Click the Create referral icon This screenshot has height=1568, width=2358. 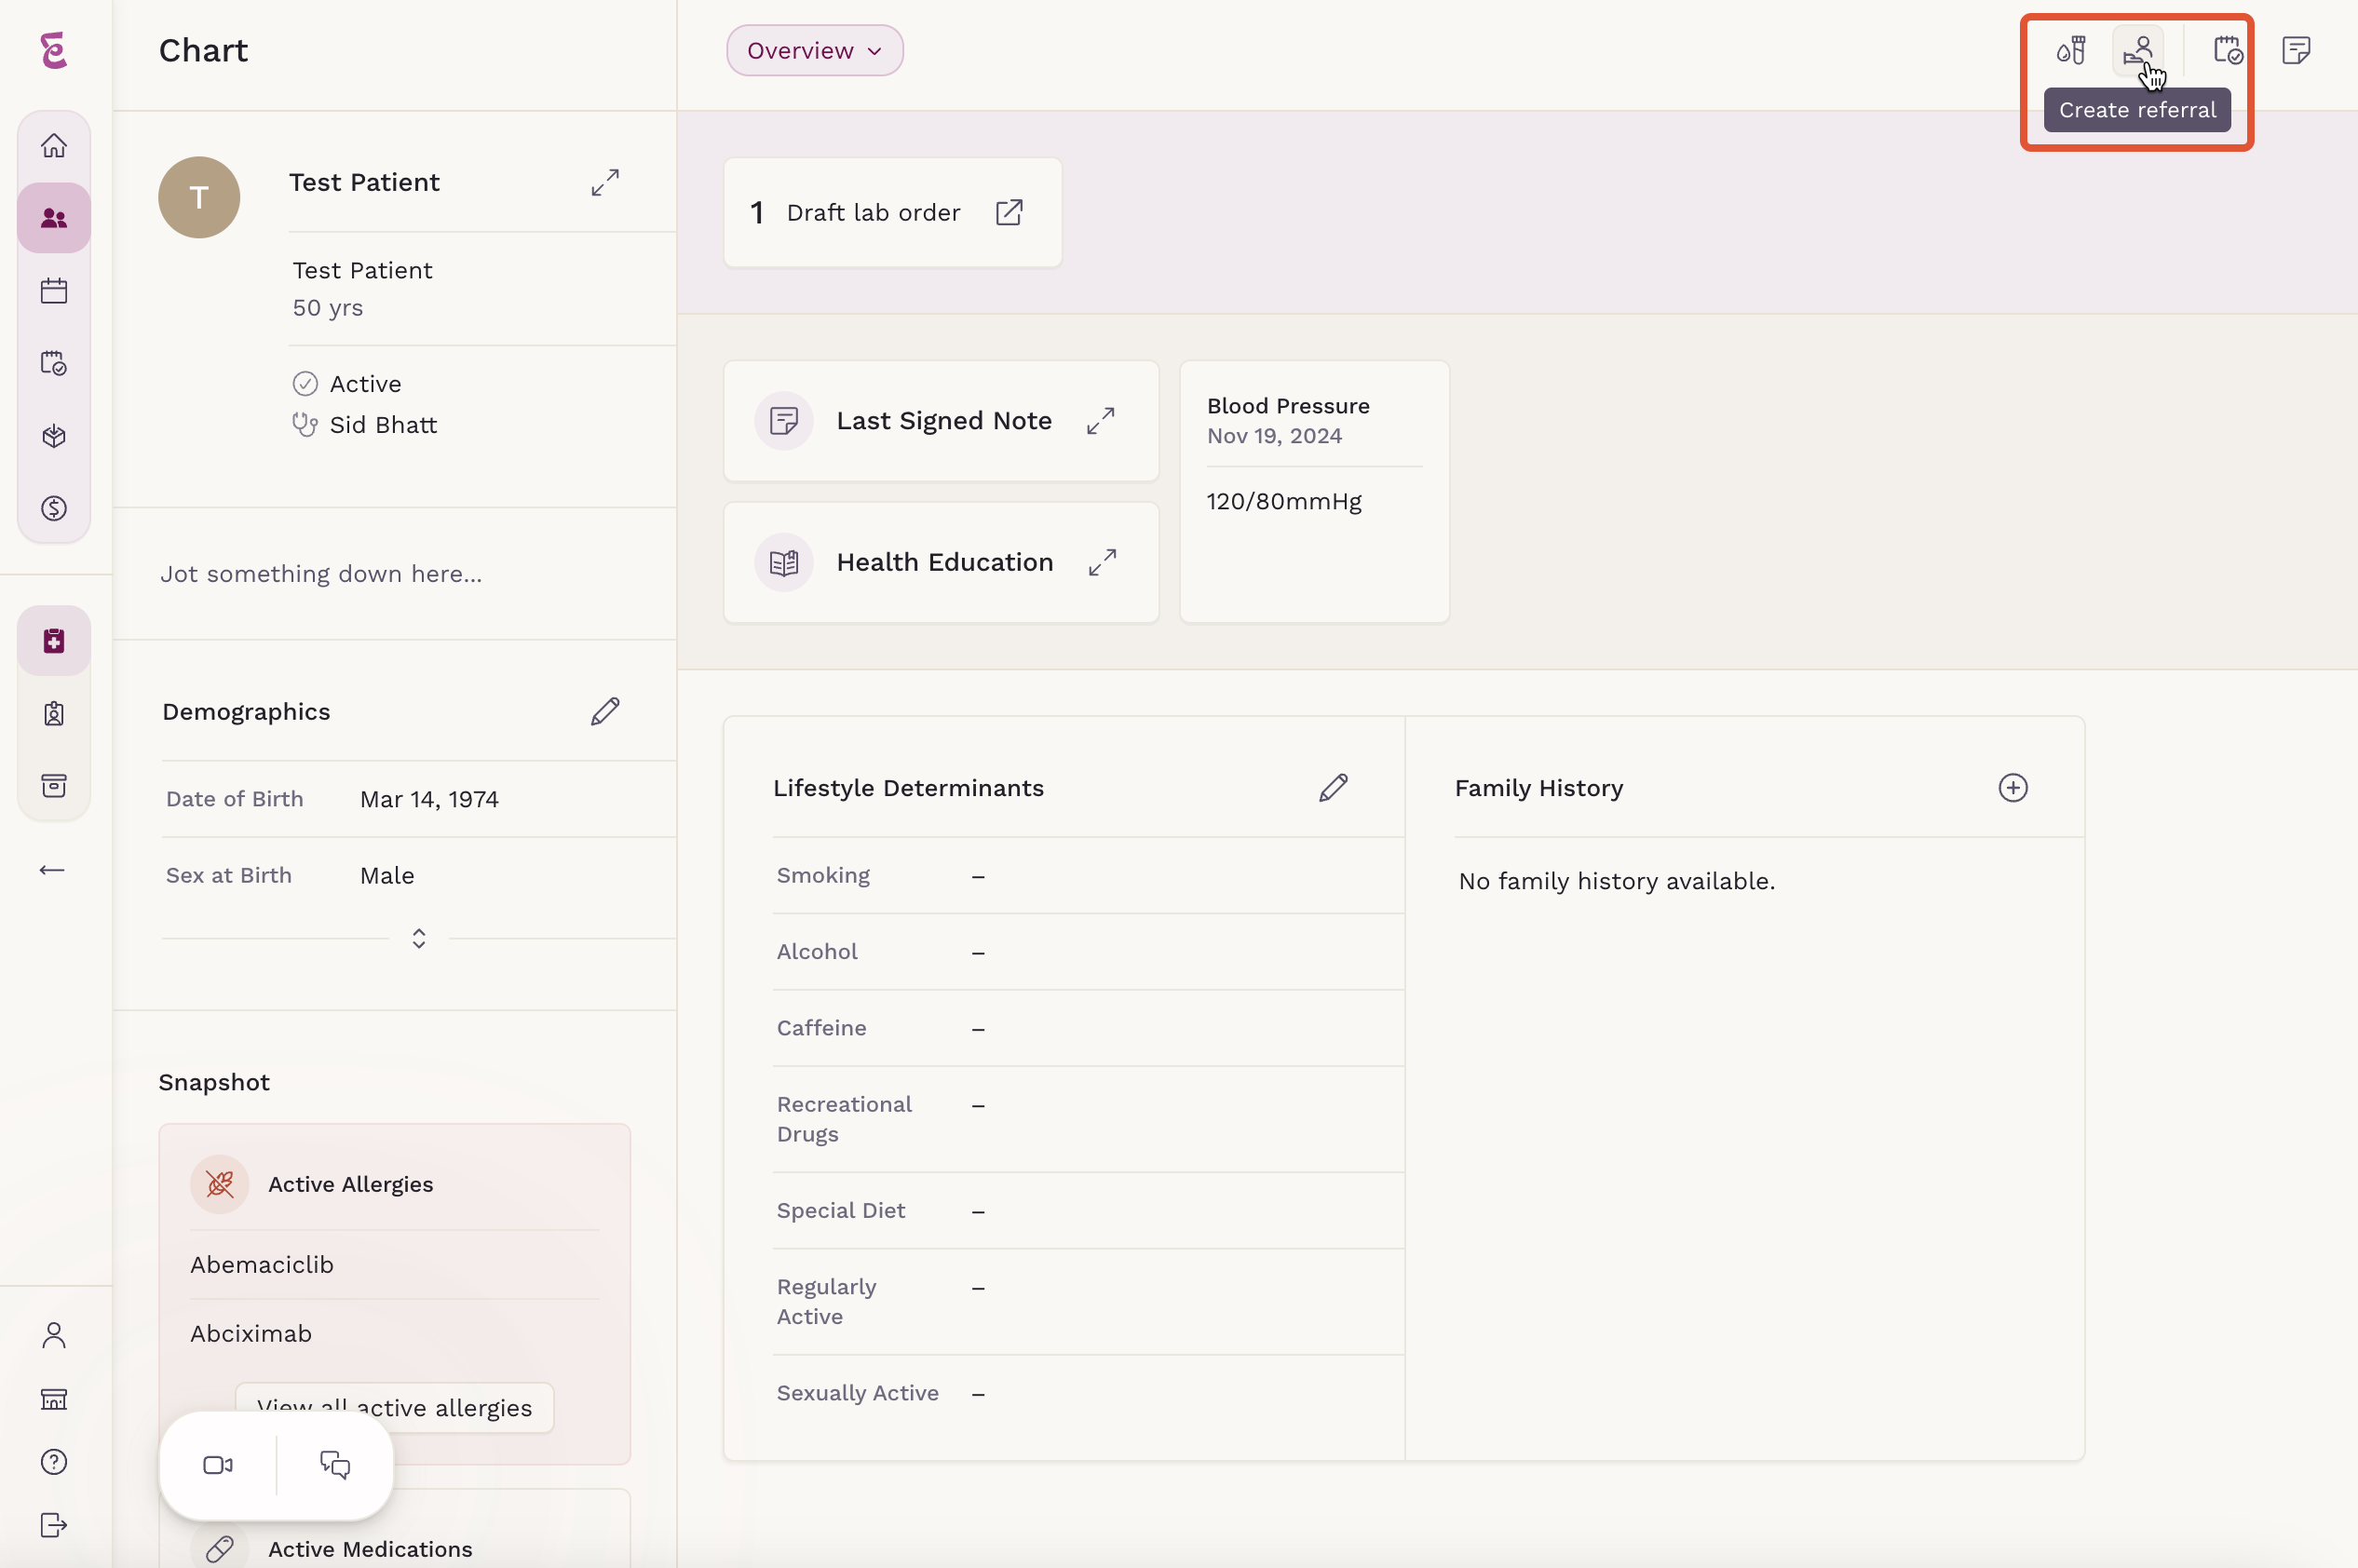coord(2138,50)
